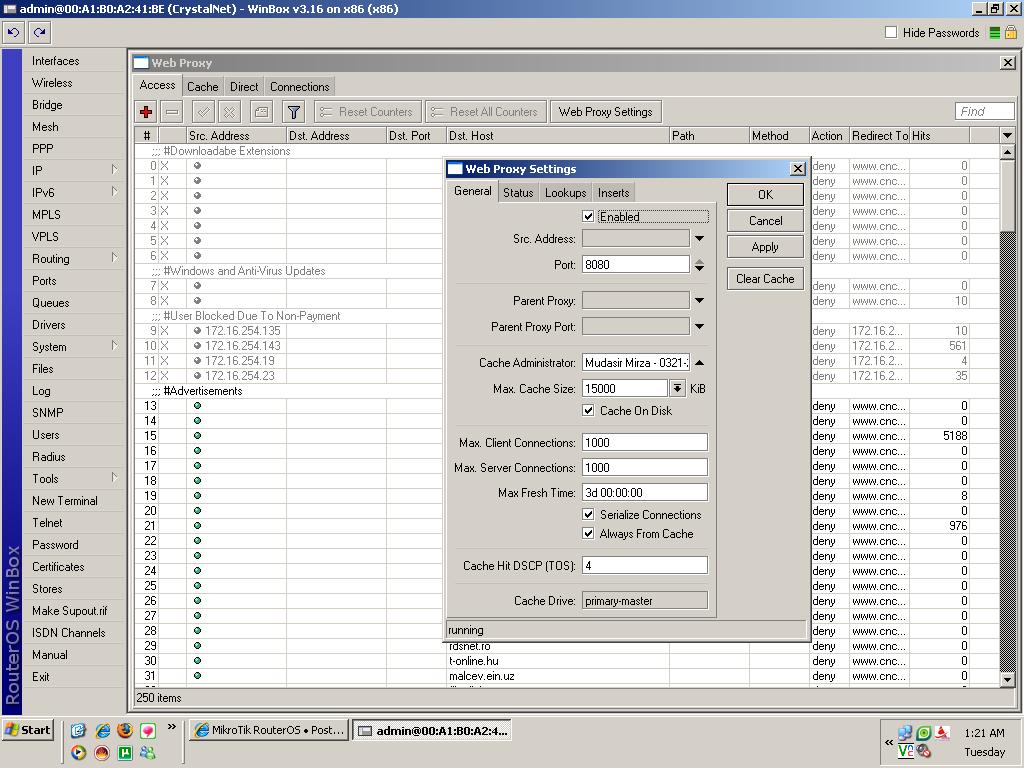Expand the Parent Proxy field arrow
Image resolution: width=1024 pixels, height=768 pixels.
click(x=699, y=301)
